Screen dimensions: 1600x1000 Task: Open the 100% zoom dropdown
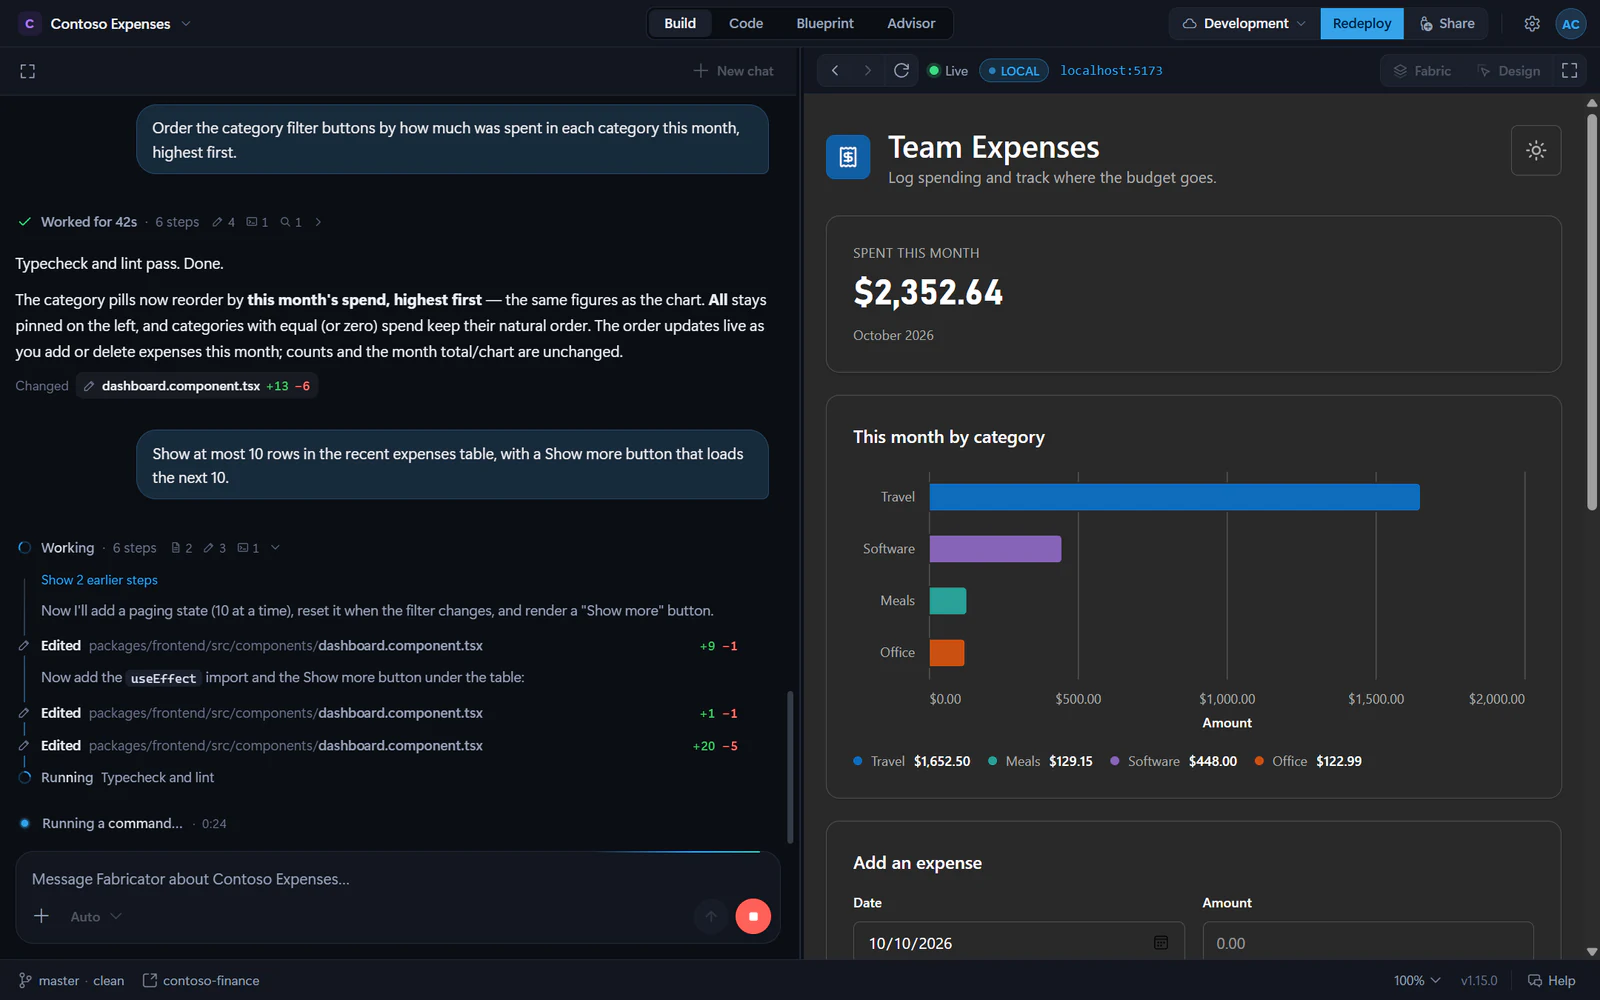point(1417,981)
